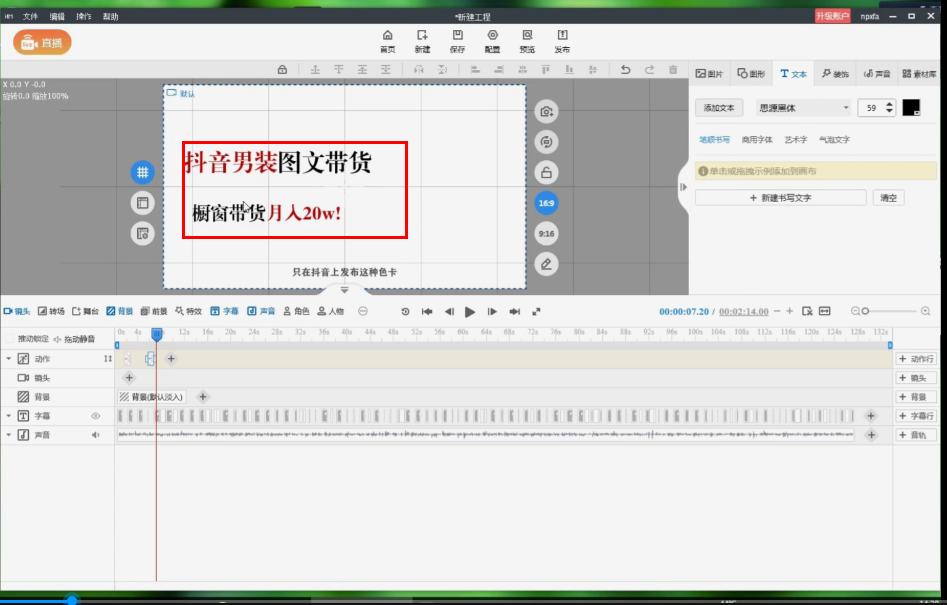The width and height of the screenshot is (947, 605).
Task: Switch to the 图片 panel tab
Action: tap(709, 74)
